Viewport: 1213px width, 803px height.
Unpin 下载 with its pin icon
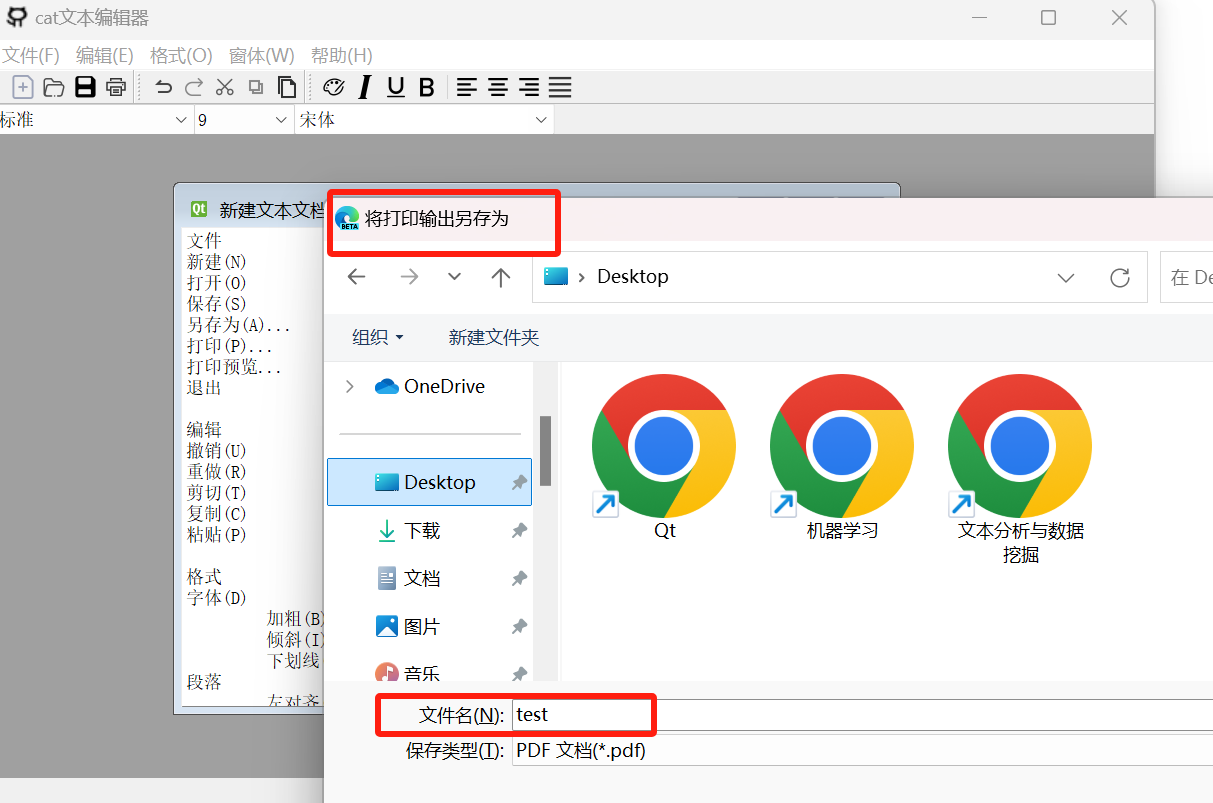(519, 530)
